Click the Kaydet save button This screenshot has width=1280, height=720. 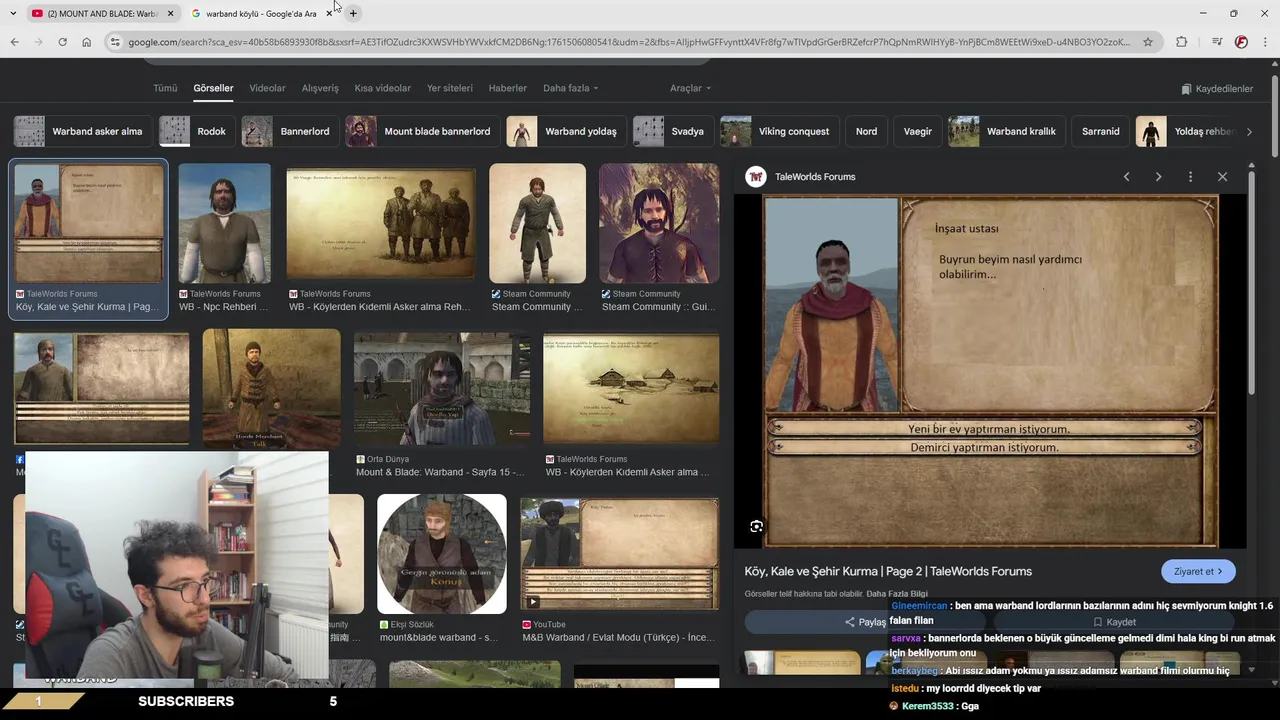point(1114,622)
